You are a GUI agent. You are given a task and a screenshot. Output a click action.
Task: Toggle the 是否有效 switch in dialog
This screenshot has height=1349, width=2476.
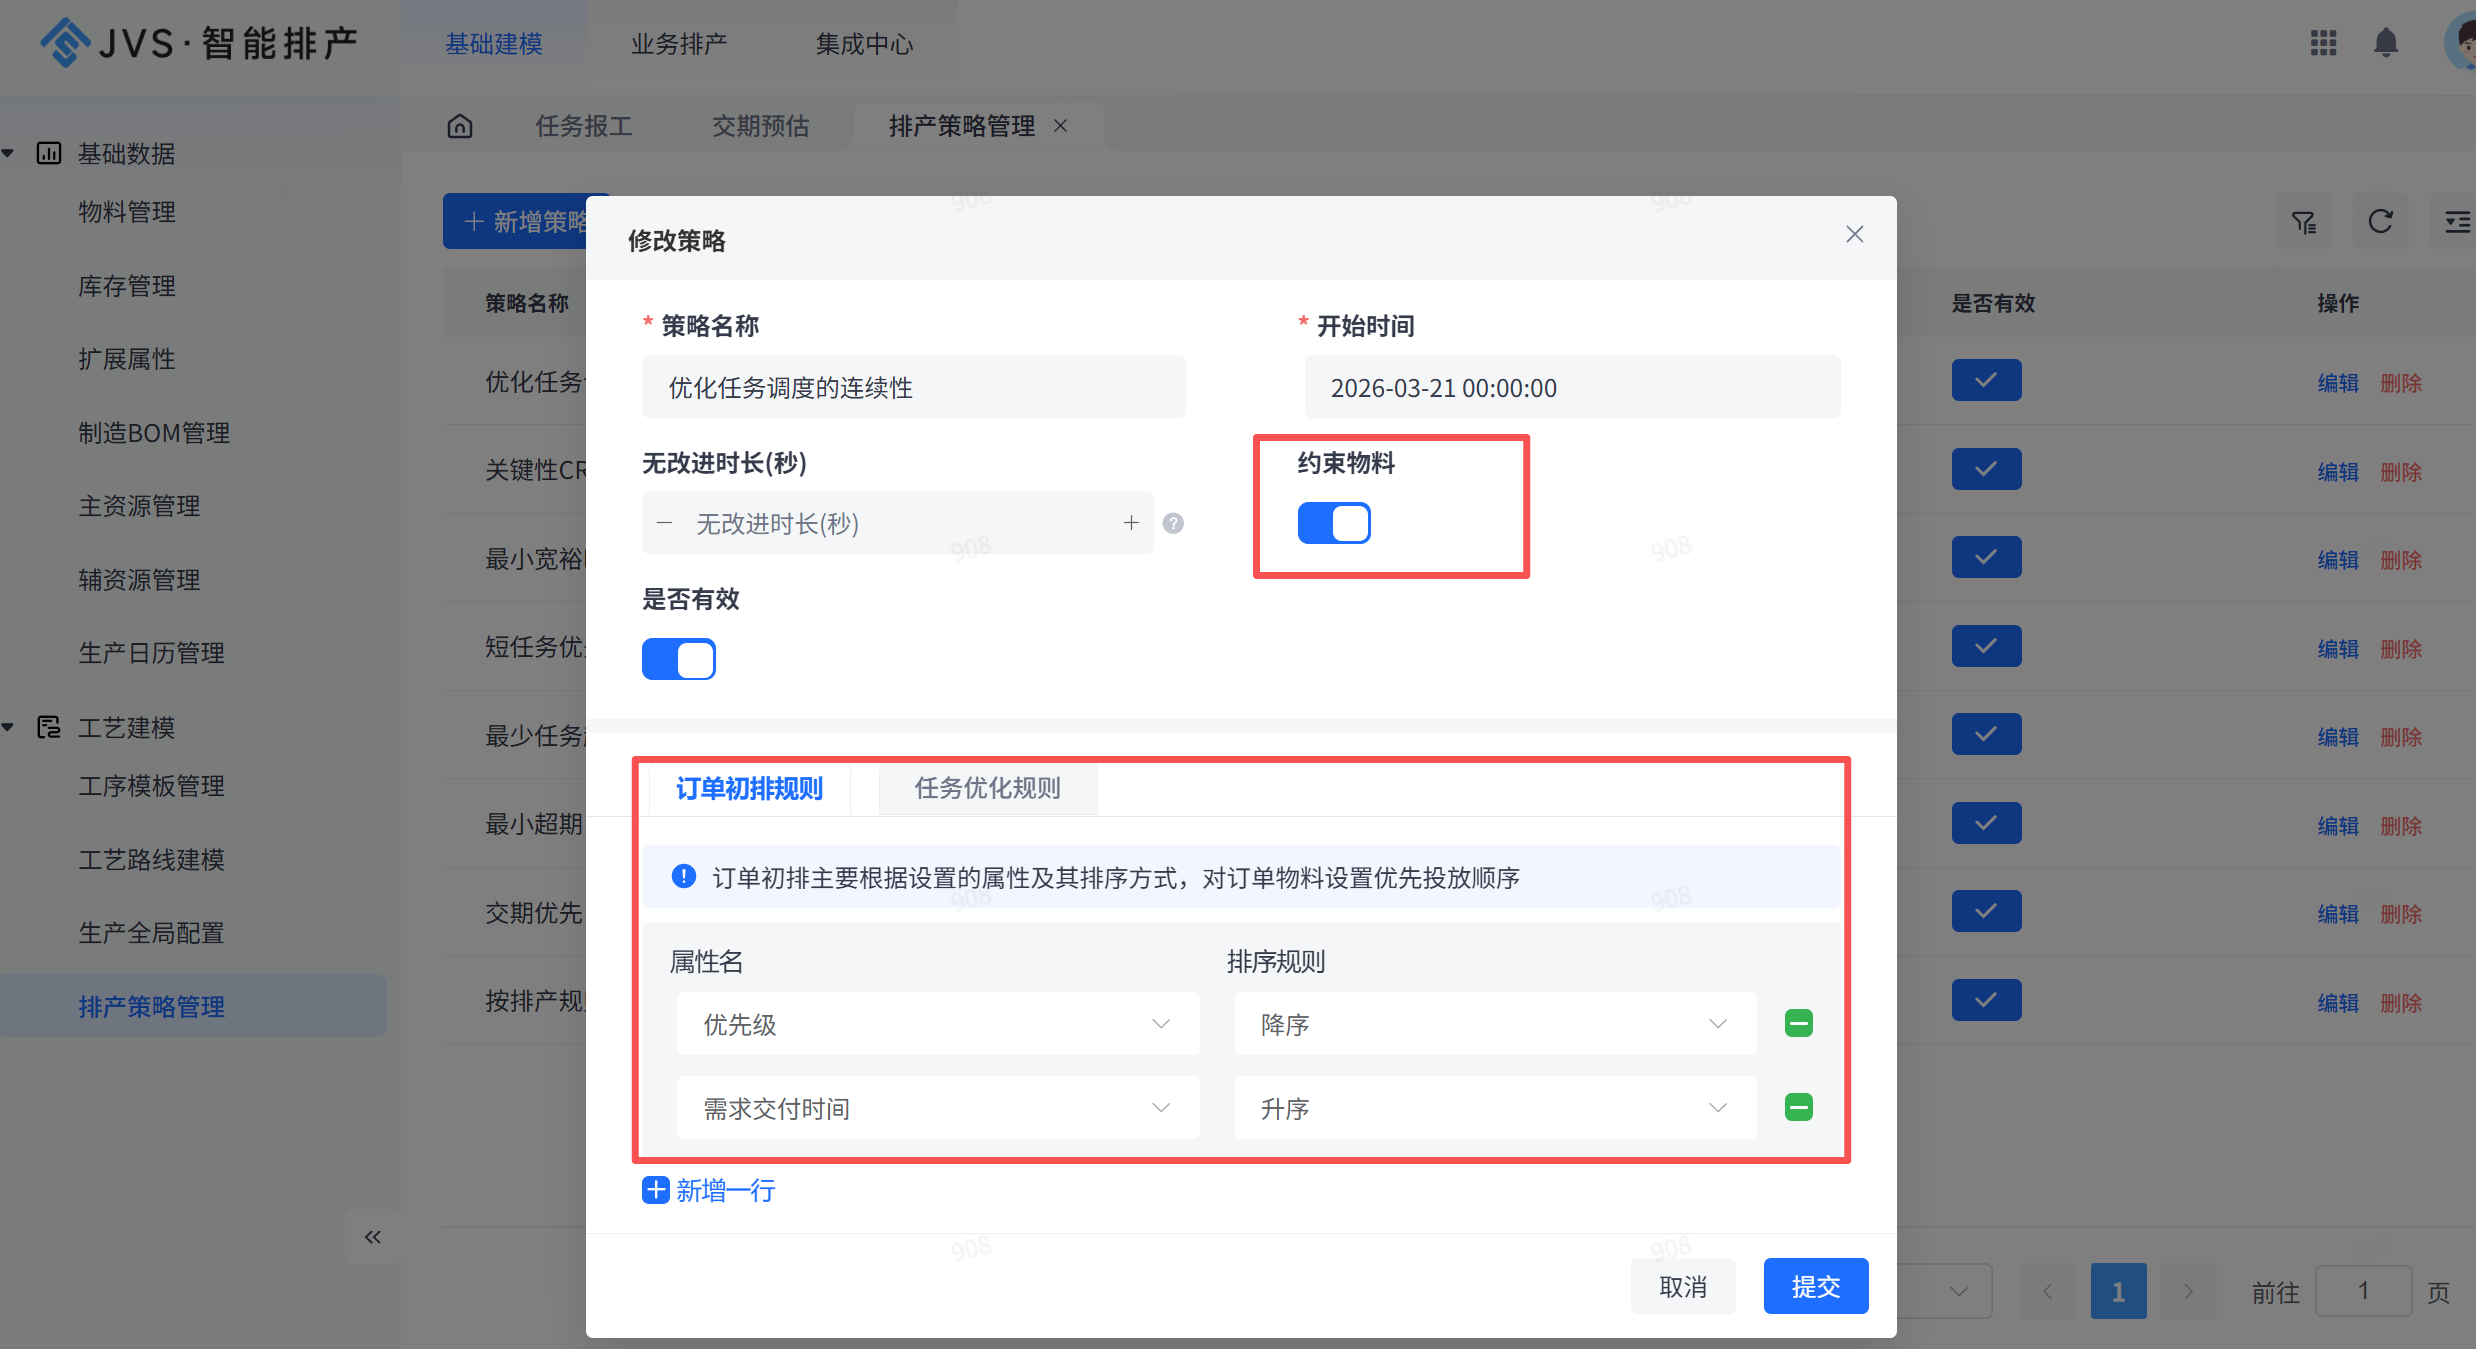(678, 659)
